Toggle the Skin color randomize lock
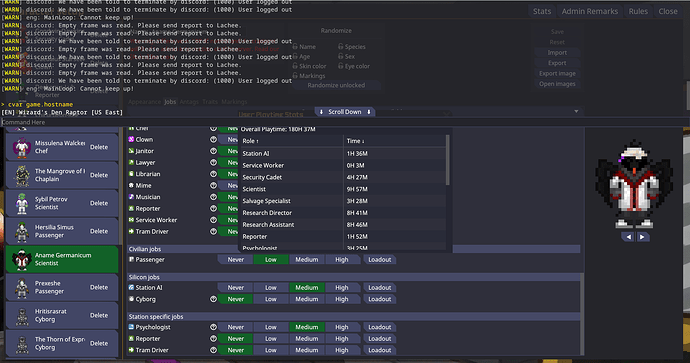The image size is (690, 363). click(x=295, y=66)
